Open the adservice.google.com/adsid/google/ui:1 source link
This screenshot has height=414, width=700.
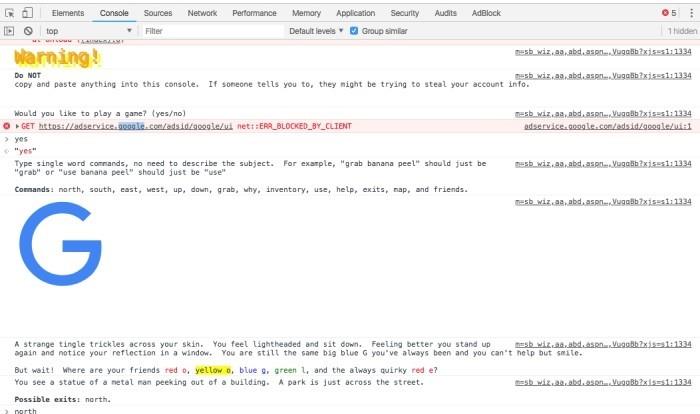[x=608, y=126]
